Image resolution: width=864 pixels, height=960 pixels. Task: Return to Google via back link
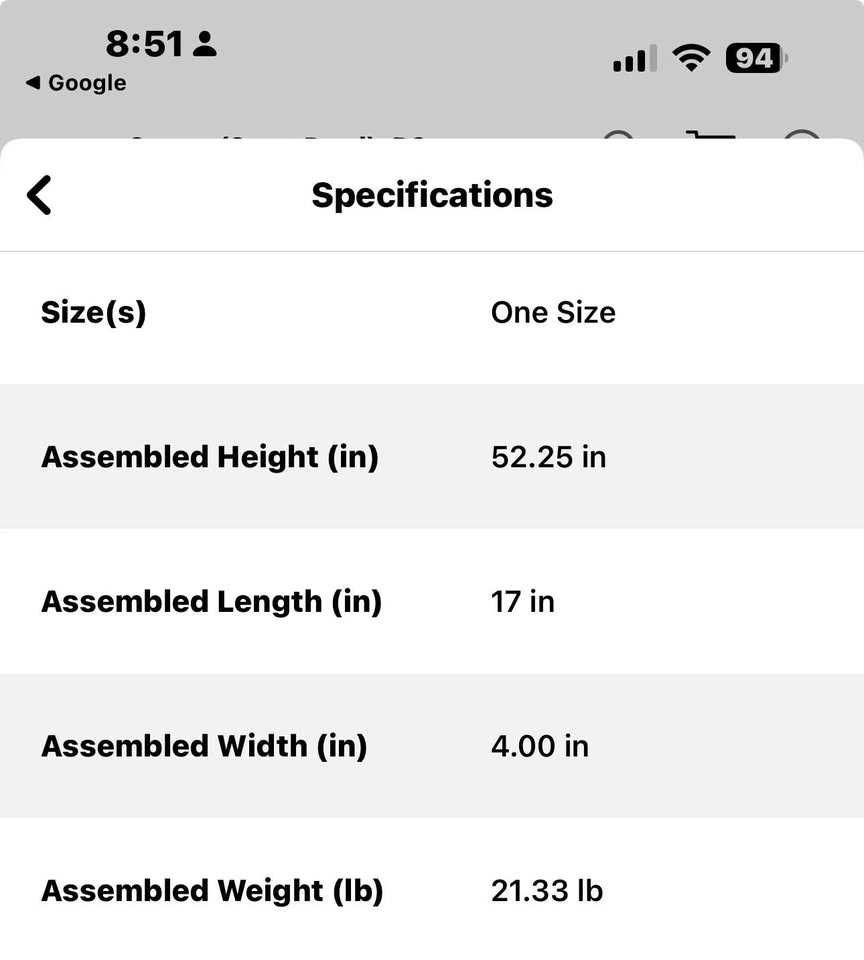click(x=76, y=83)
